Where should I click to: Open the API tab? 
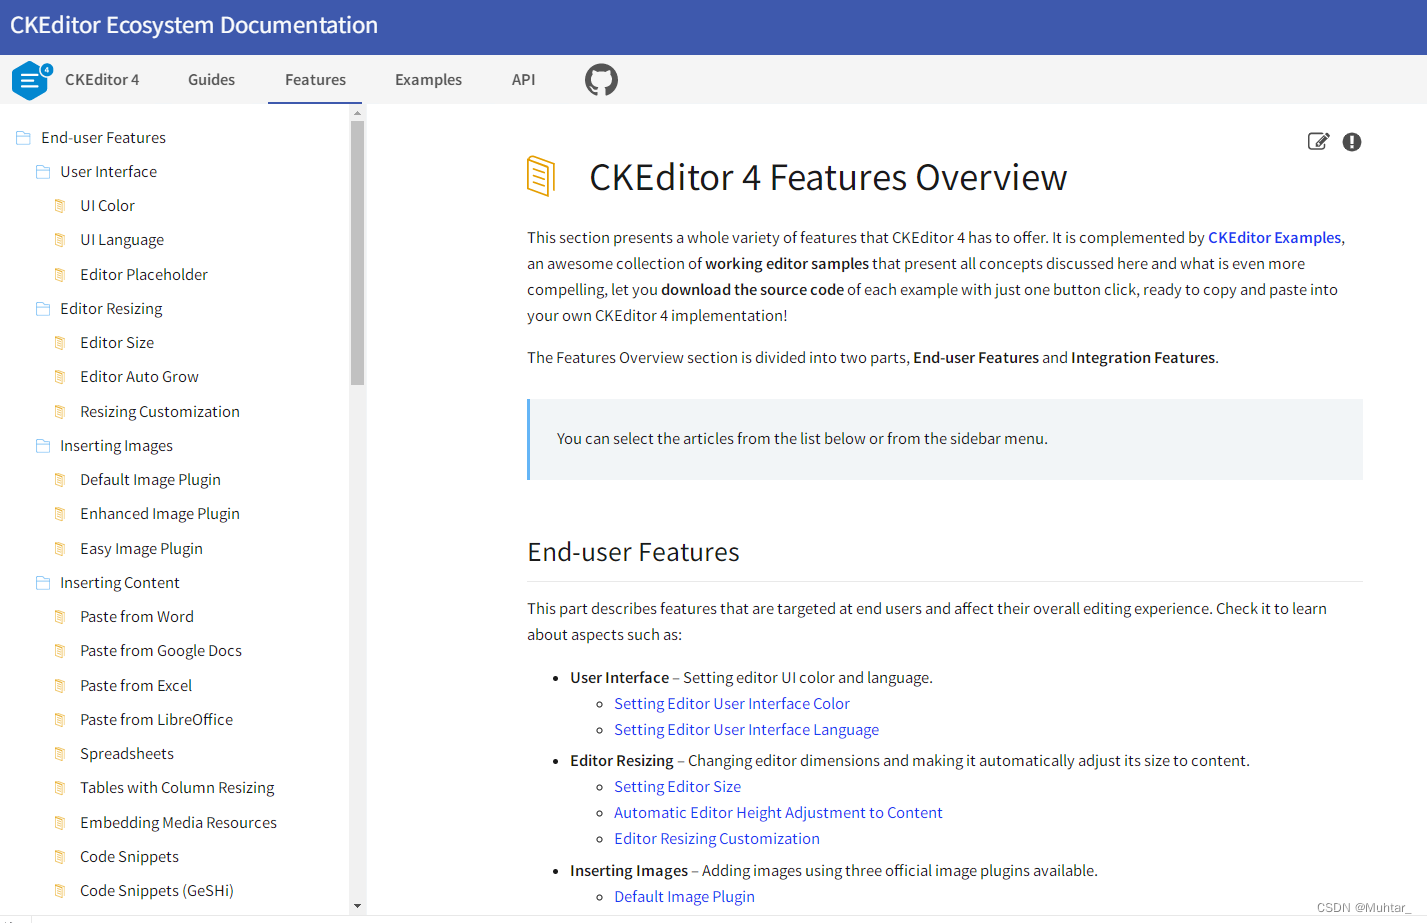coord(523,80)
